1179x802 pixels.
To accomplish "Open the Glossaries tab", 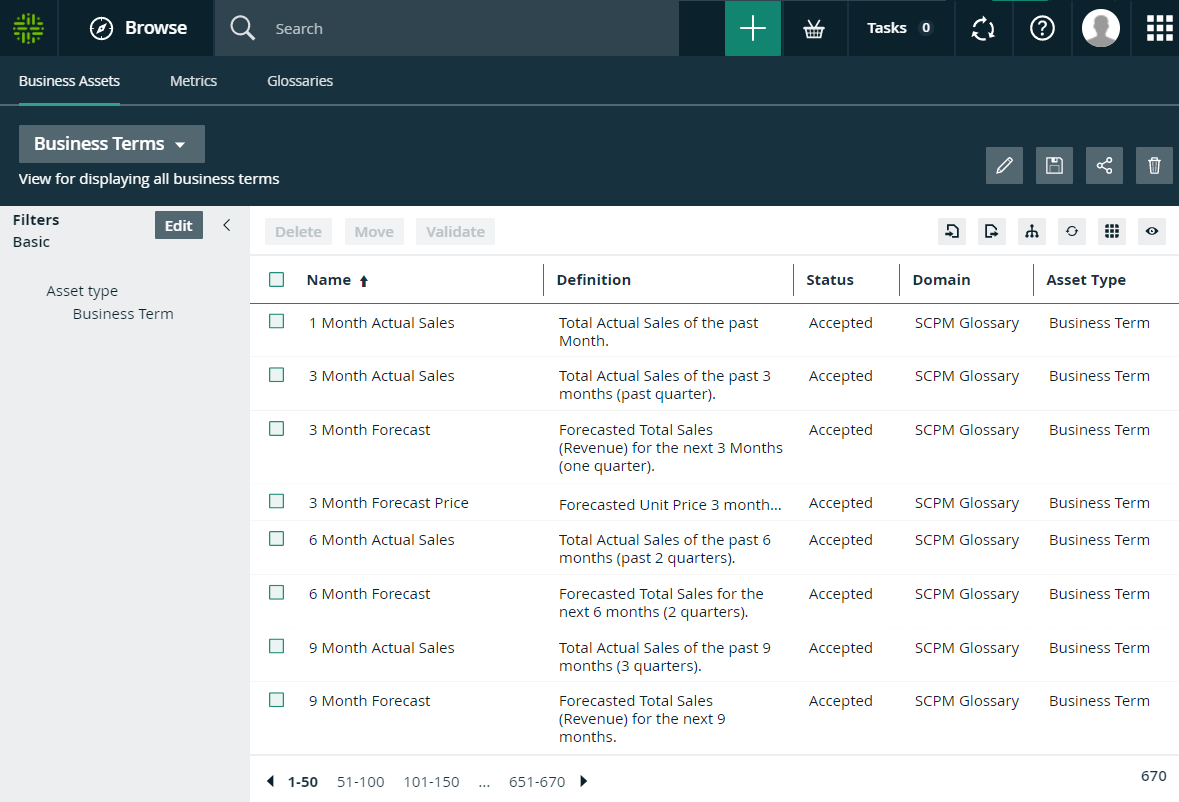I will 300,81.
